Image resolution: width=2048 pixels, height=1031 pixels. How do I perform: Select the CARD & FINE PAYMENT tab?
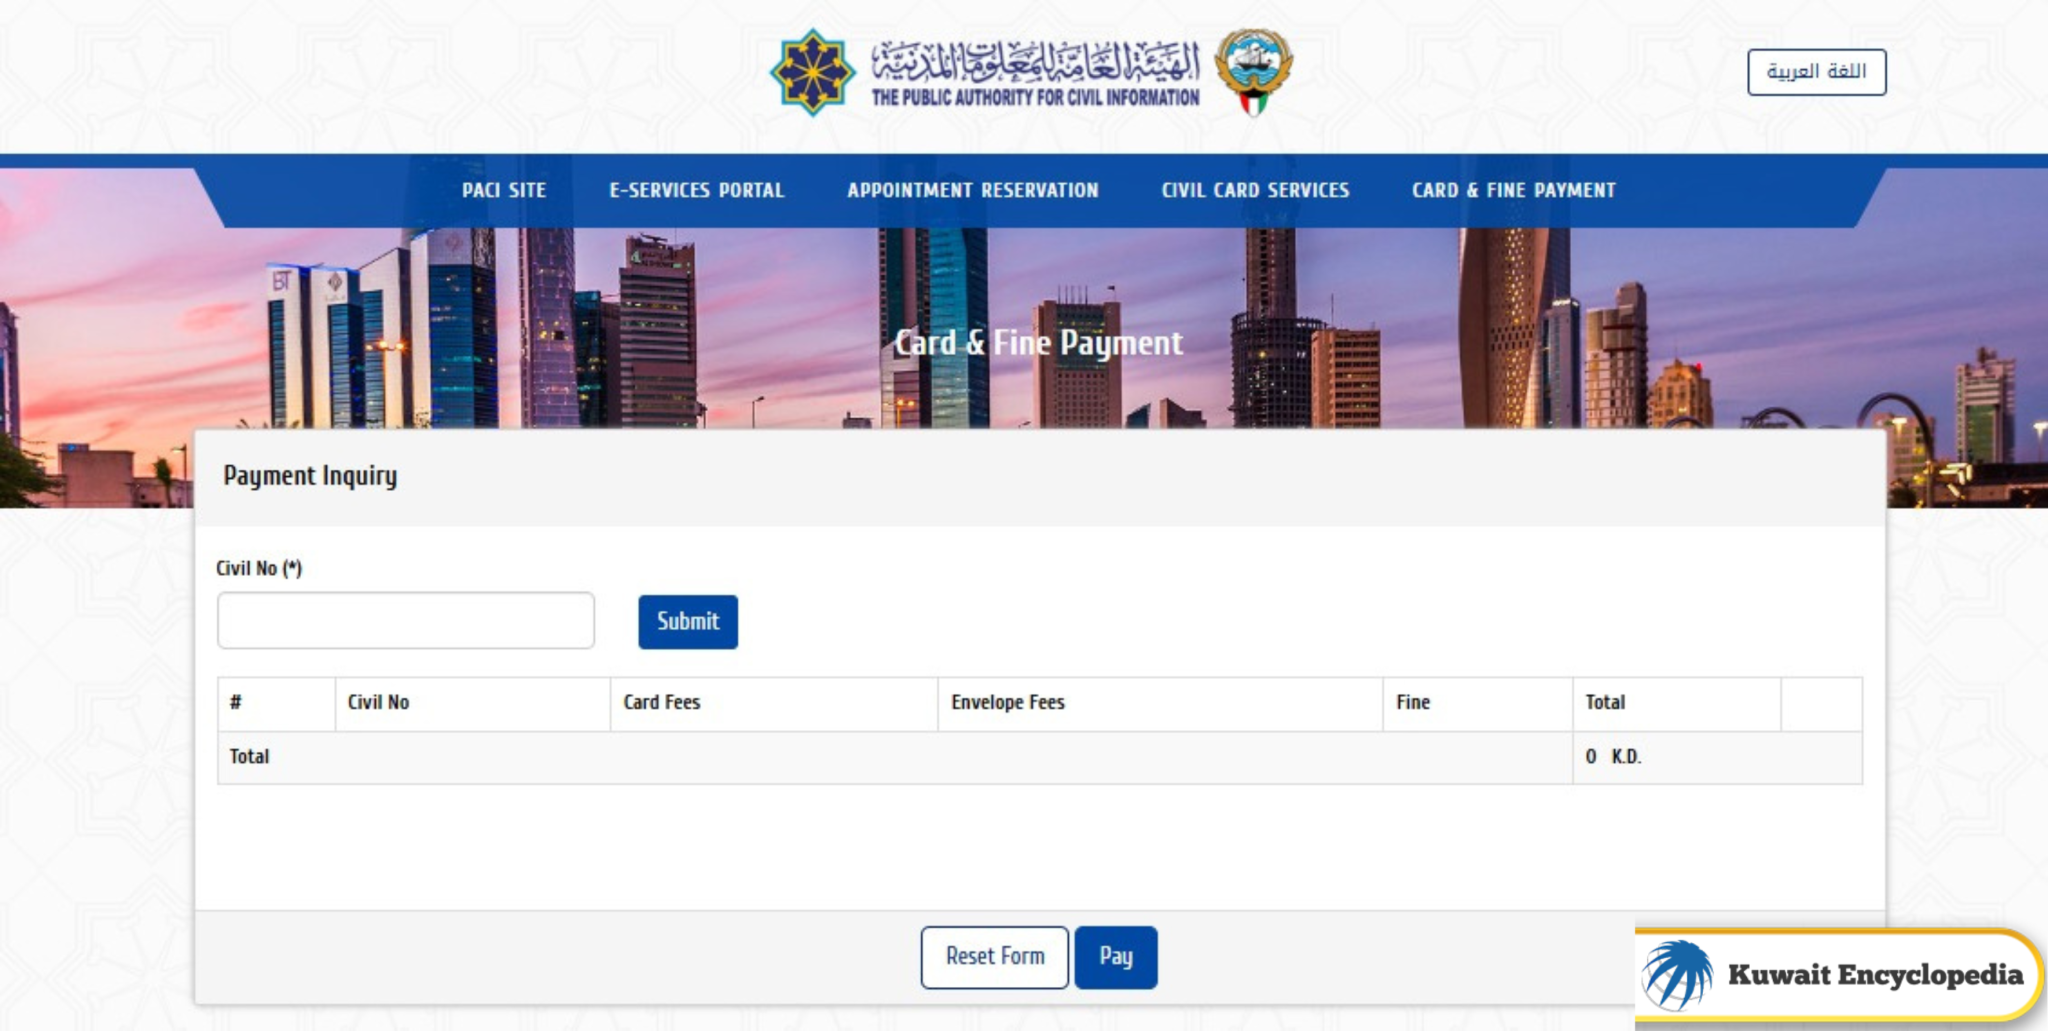[1513, 189]
